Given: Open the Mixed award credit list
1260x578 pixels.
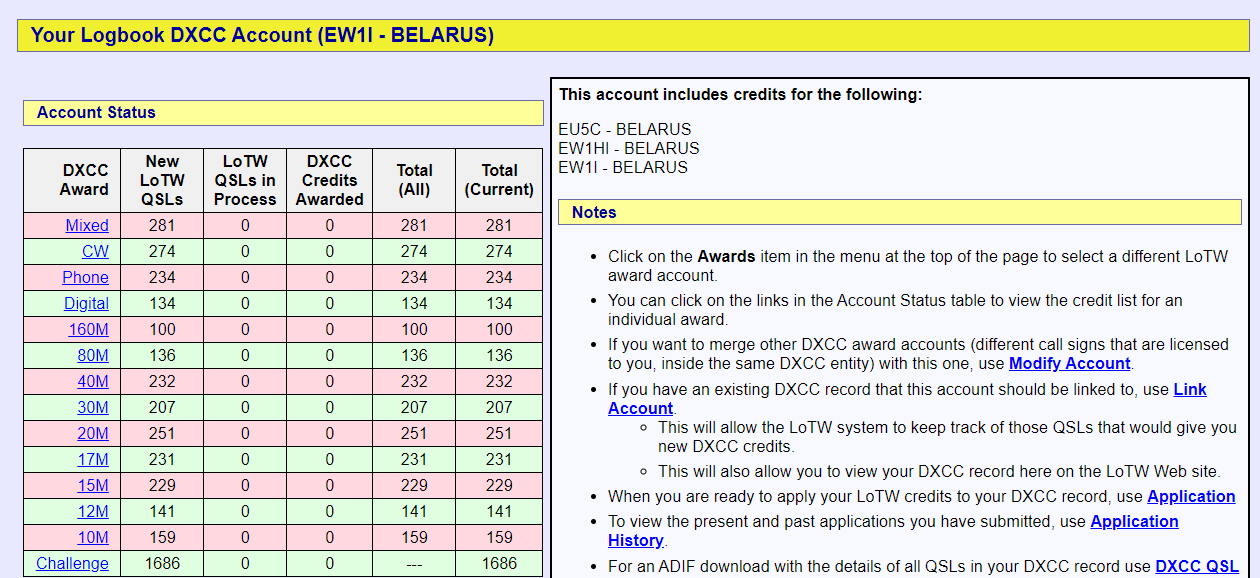Looking at the screenshot, I should (x=87, y=226).
